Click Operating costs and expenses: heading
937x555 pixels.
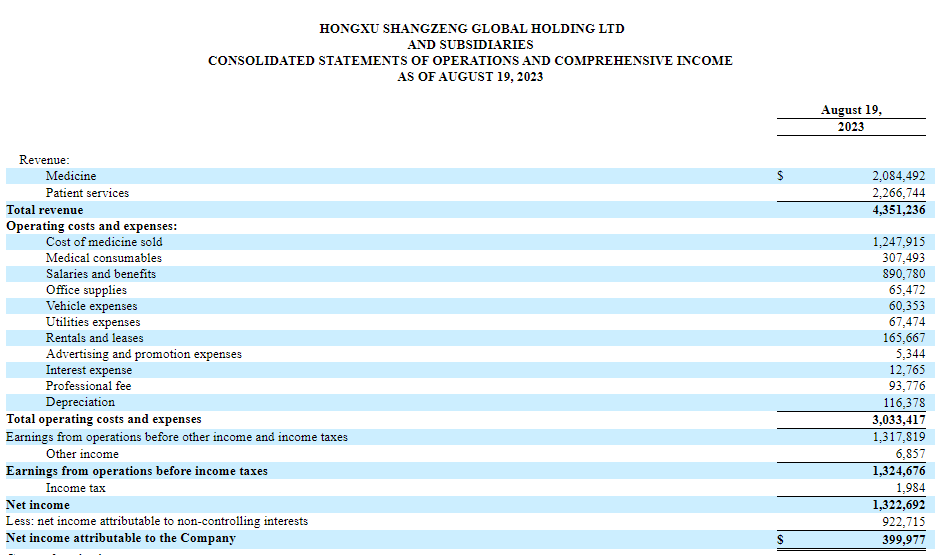(91, 226)
